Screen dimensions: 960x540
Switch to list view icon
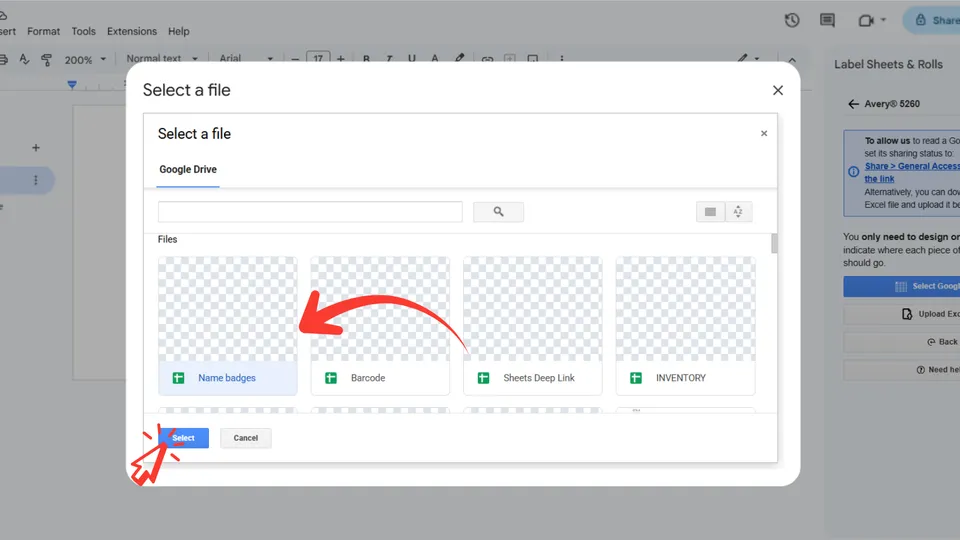coord(710,212)
